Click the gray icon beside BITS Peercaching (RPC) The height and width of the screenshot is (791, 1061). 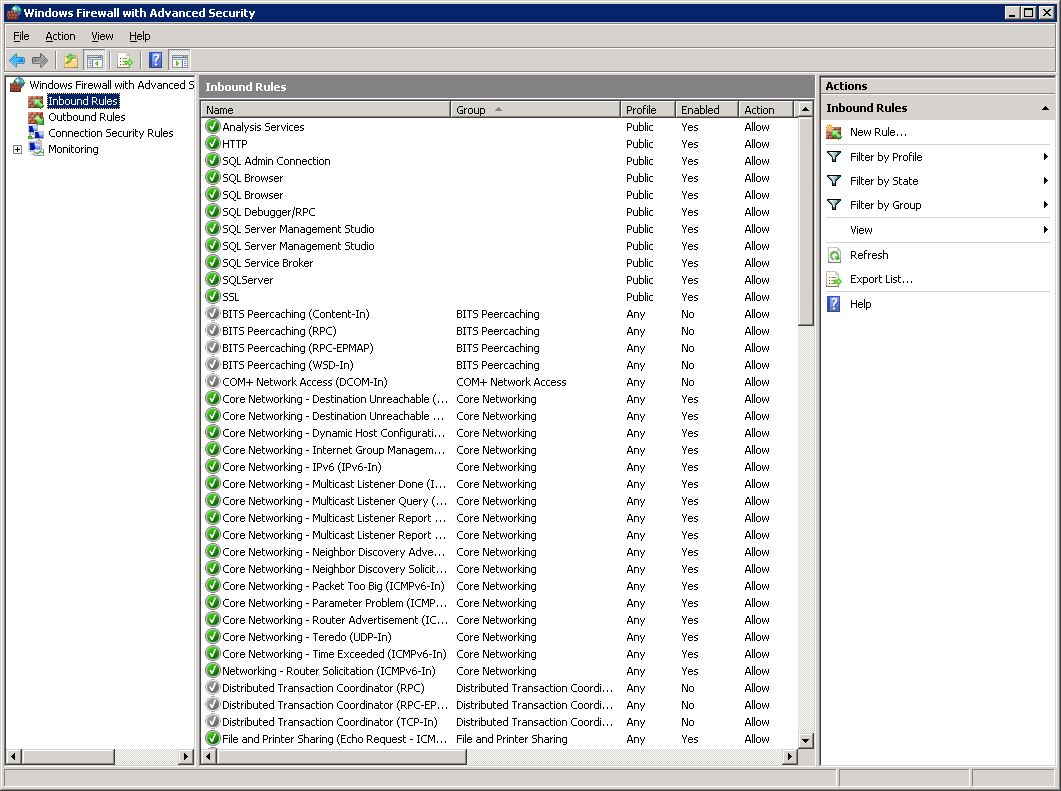coord(214,331)
